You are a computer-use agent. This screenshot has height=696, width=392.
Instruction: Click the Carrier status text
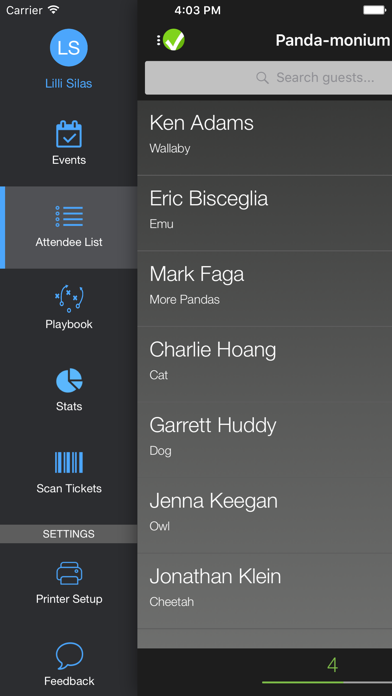(x=24, y=10)
